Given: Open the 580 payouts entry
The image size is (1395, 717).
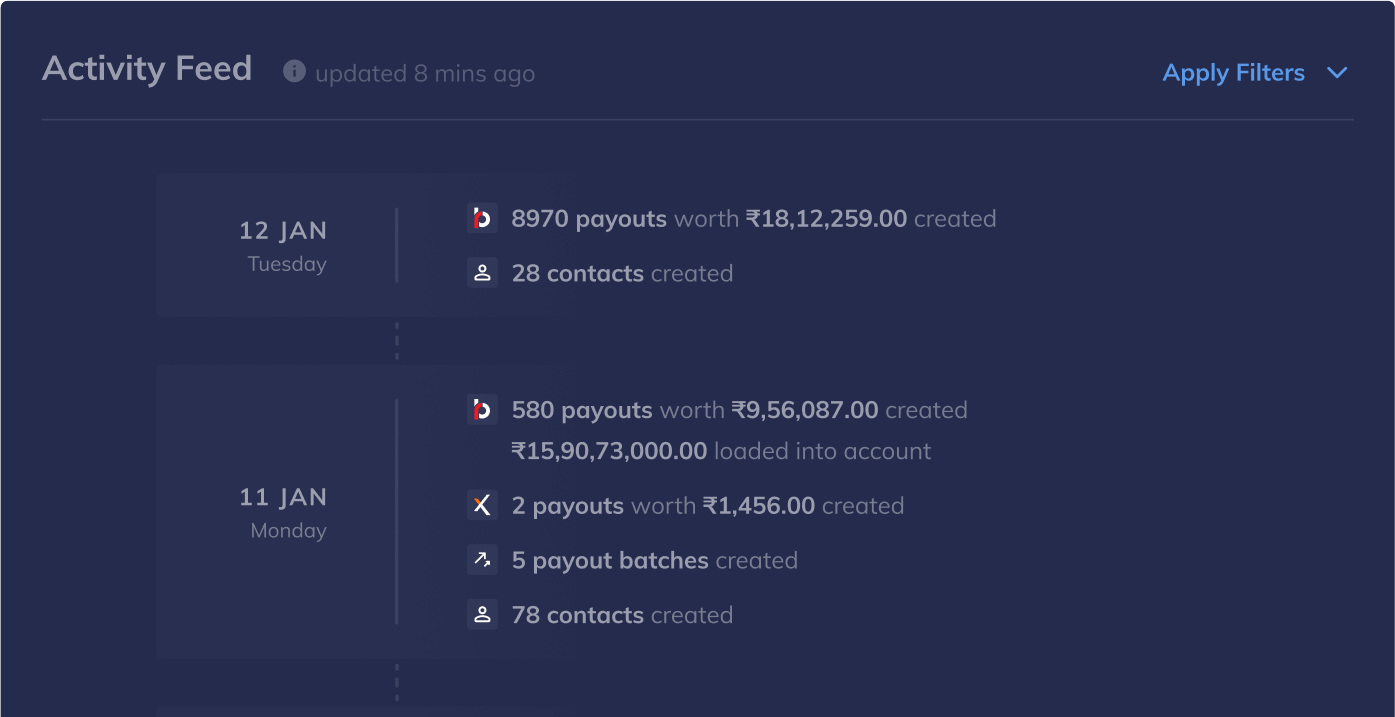Looking at the screenshot, I should pos(582,410).
